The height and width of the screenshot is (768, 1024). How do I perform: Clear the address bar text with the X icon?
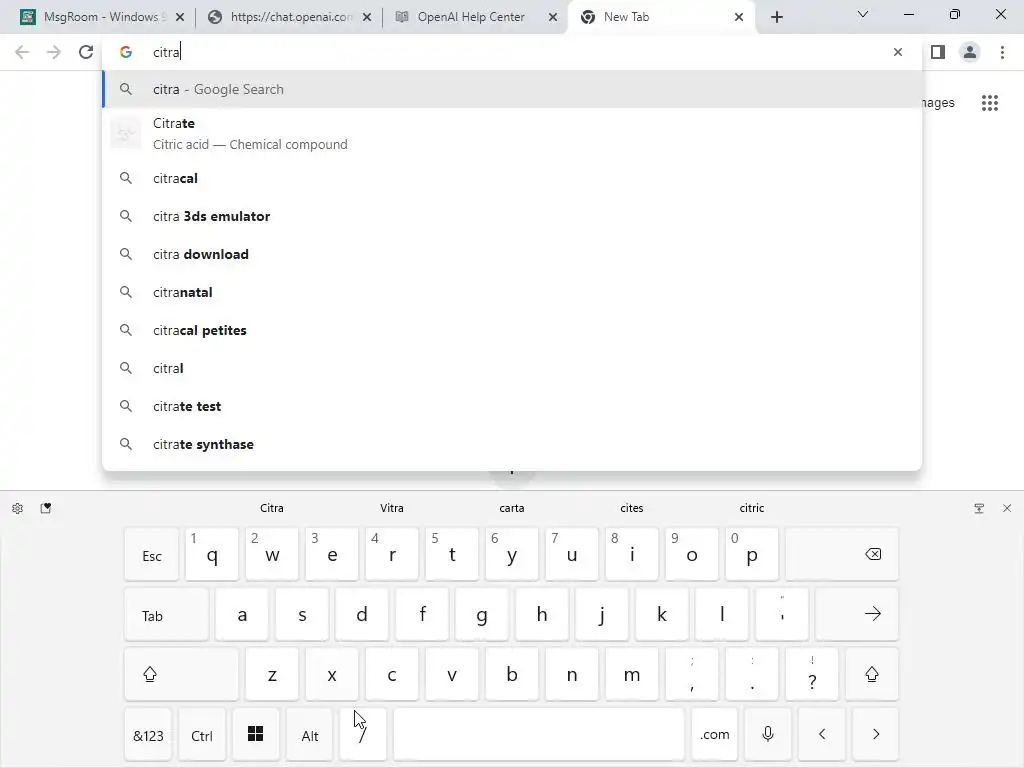(898, 52)
